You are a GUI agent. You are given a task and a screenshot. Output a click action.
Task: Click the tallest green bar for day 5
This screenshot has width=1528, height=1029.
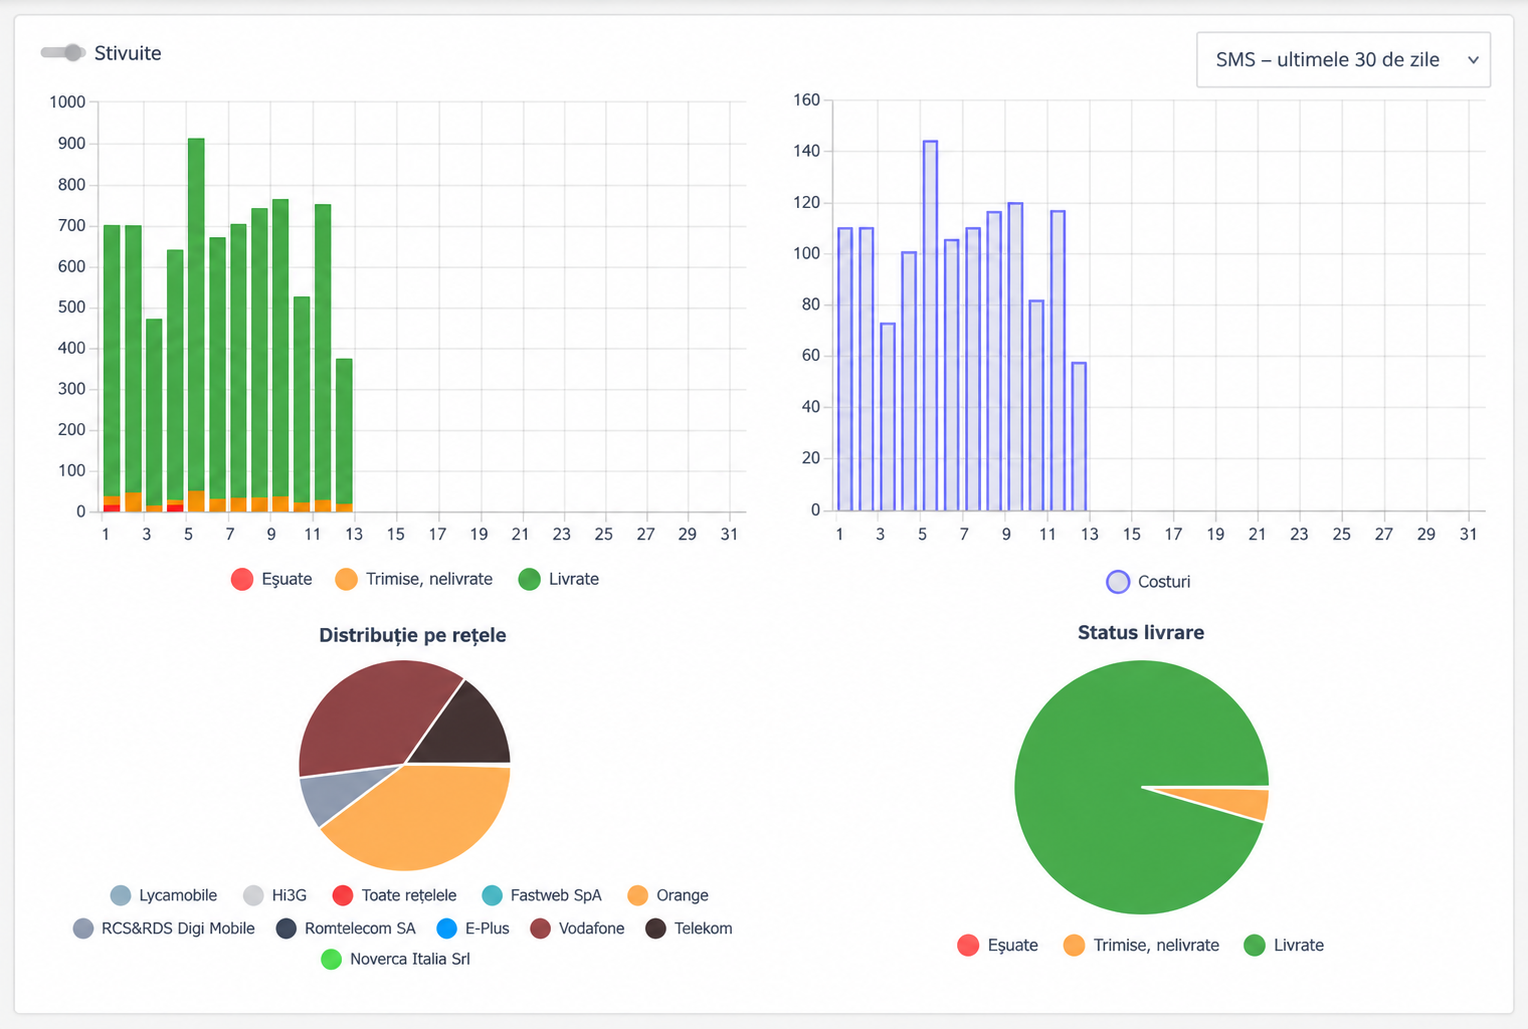(x=196, y=315)
